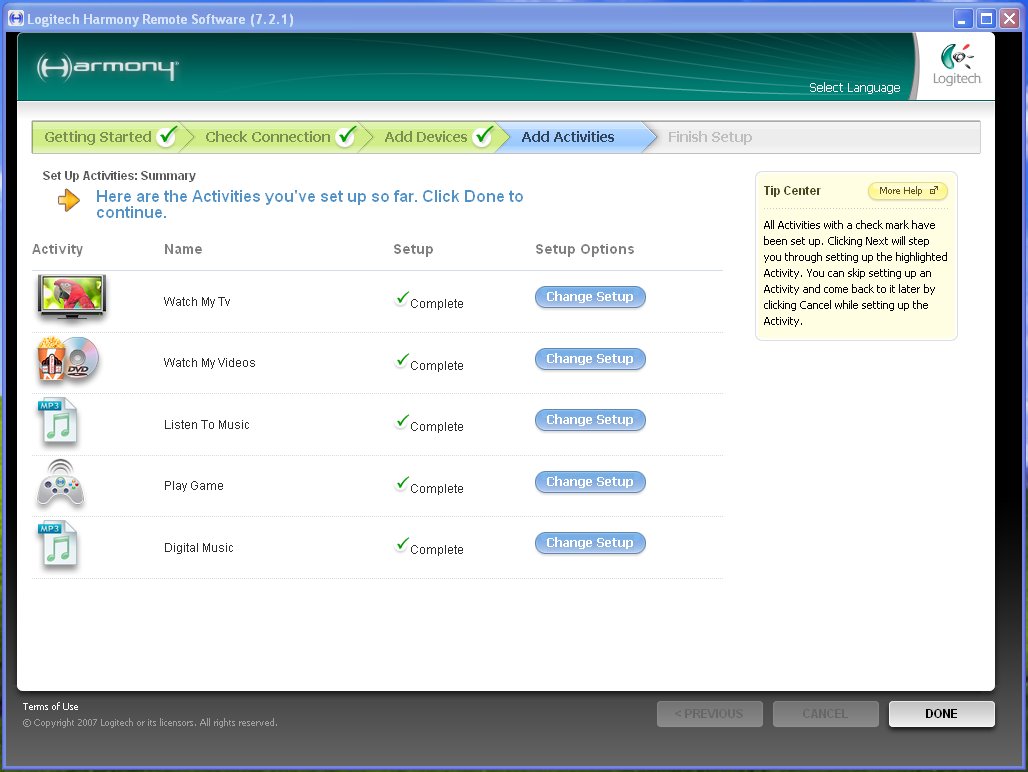Click the Setup Options column header

585,249
